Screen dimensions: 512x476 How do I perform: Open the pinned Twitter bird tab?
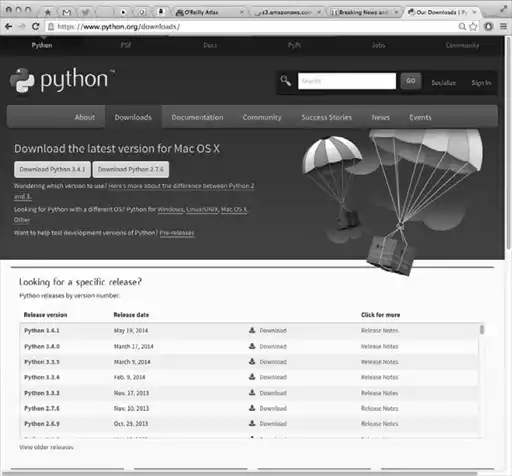click(x=85, y=12)
